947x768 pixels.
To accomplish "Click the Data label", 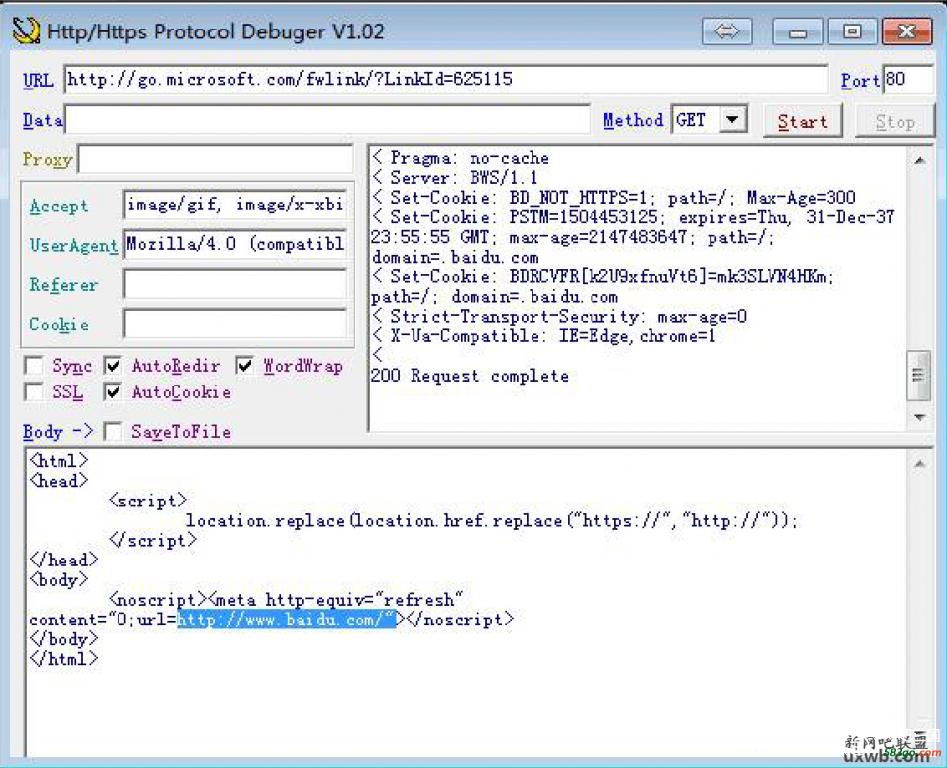I will click(42, 120).
